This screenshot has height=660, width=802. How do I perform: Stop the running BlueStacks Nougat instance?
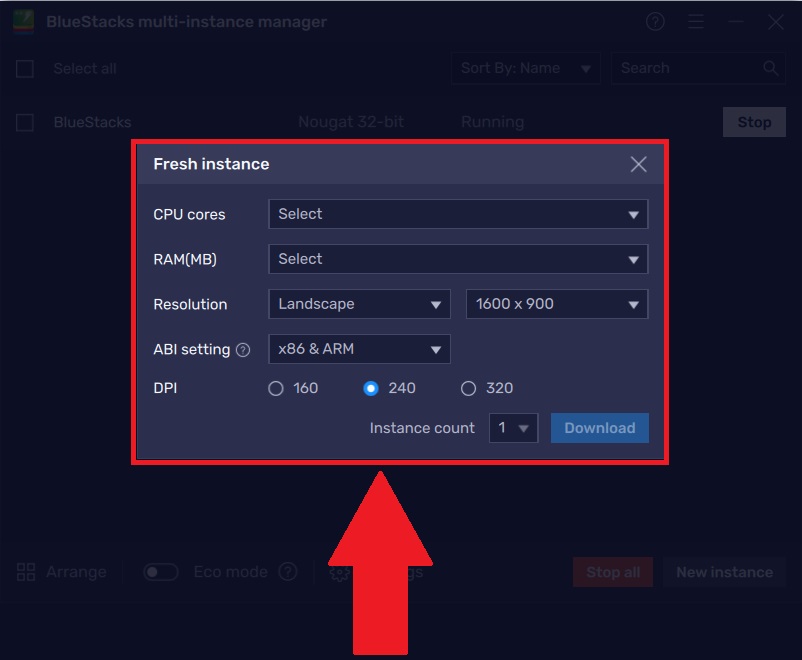coord(754,121)
